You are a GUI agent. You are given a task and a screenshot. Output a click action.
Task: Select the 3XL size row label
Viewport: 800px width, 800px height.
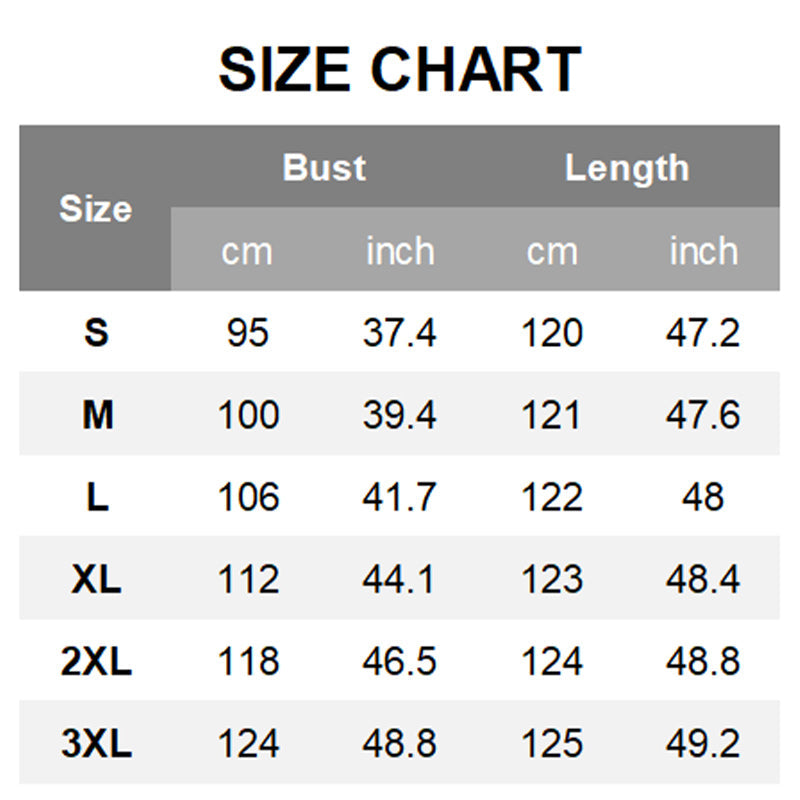coord(96,743)
